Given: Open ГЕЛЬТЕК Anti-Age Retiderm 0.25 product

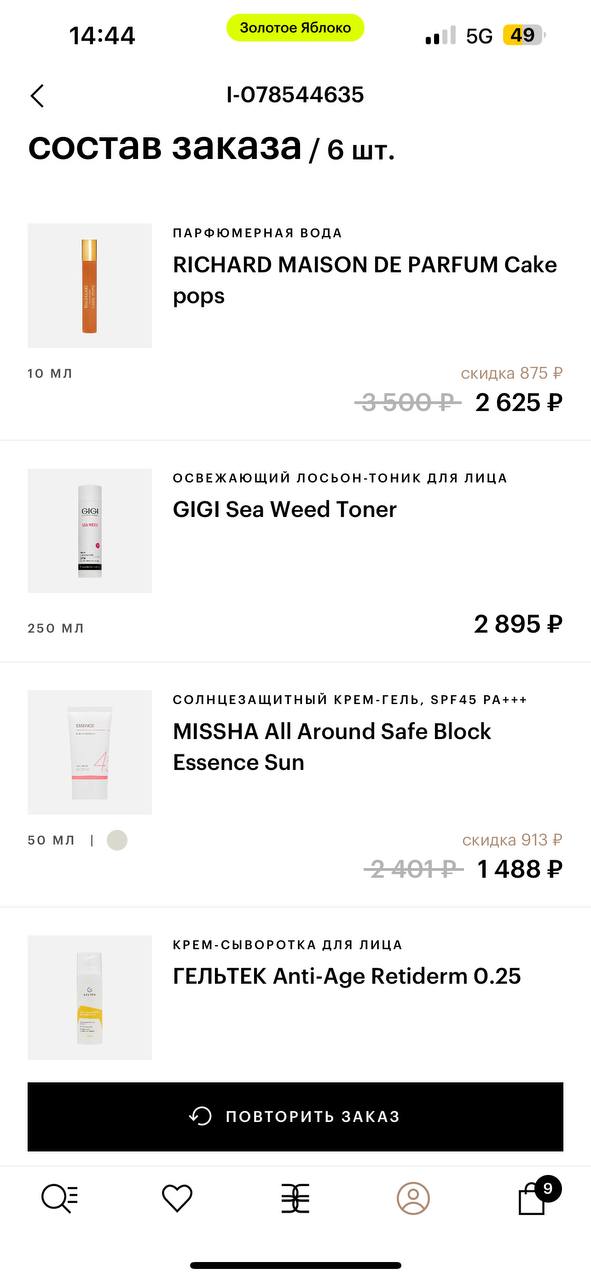Looking at the screenshot, I should click(347, 976).
